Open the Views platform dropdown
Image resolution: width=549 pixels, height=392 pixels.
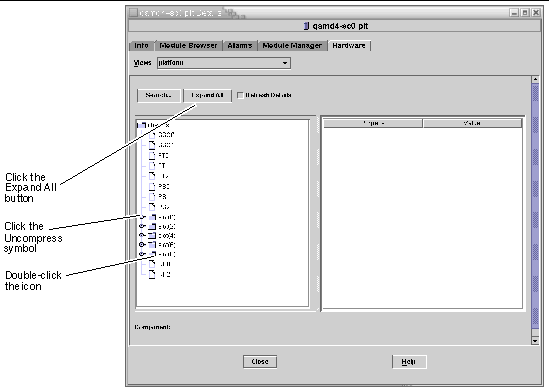[x=224, y=63]
